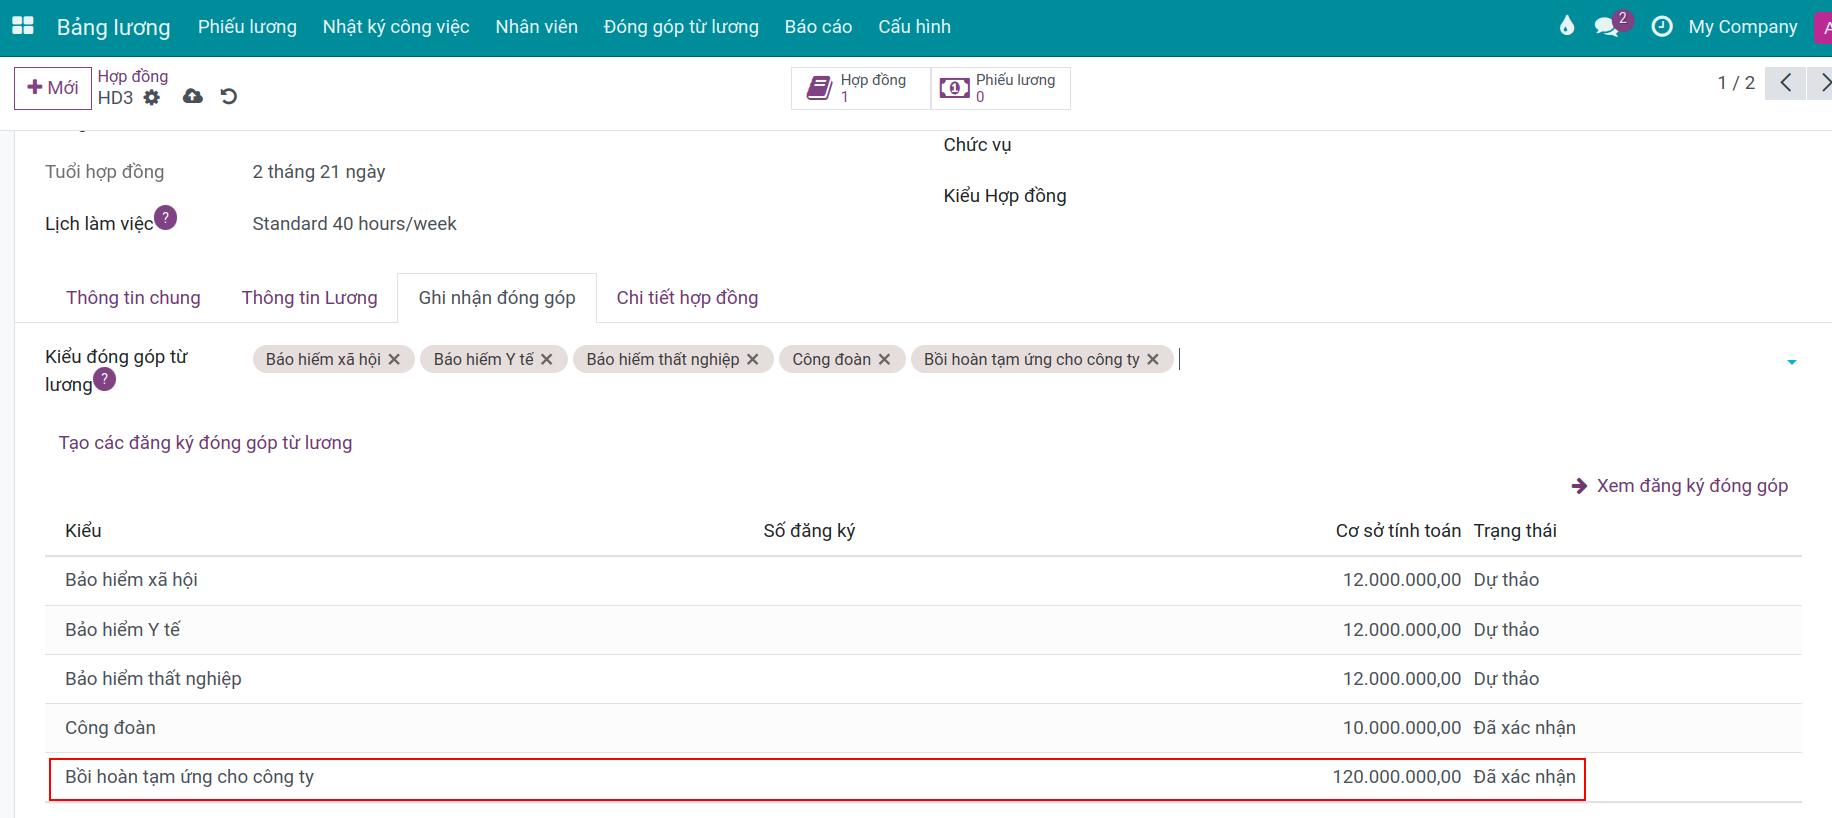Open the Báo cáo menu

818,27
